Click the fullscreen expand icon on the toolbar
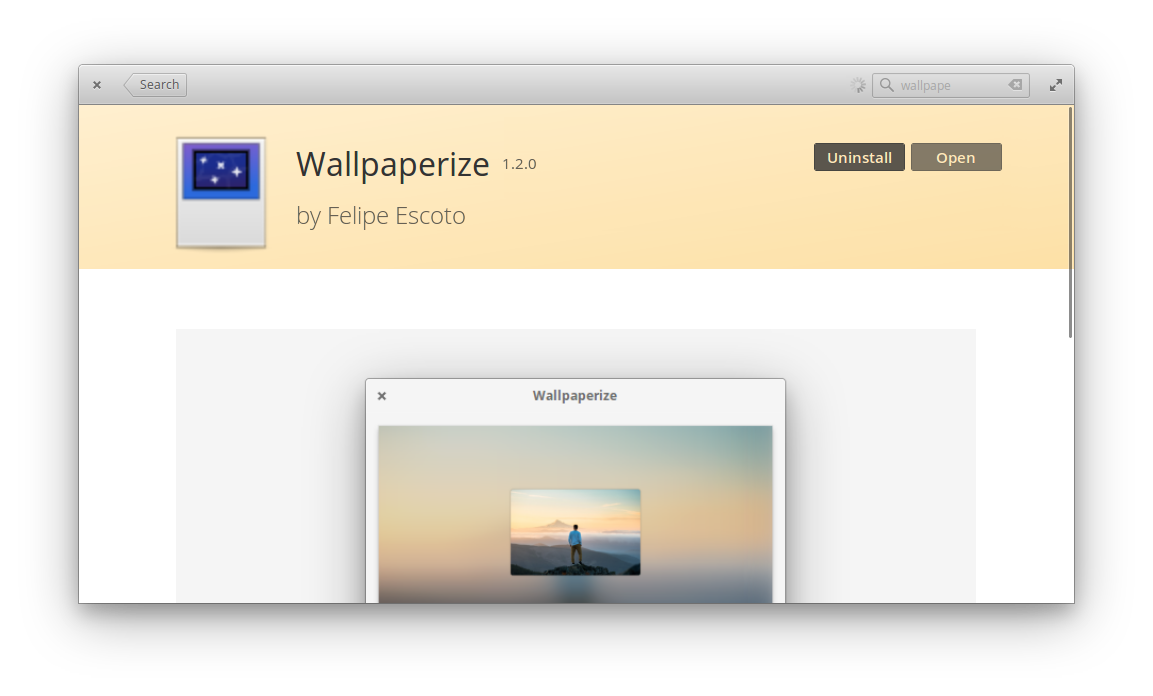The image size is (1153, 696). point(1056,84)
